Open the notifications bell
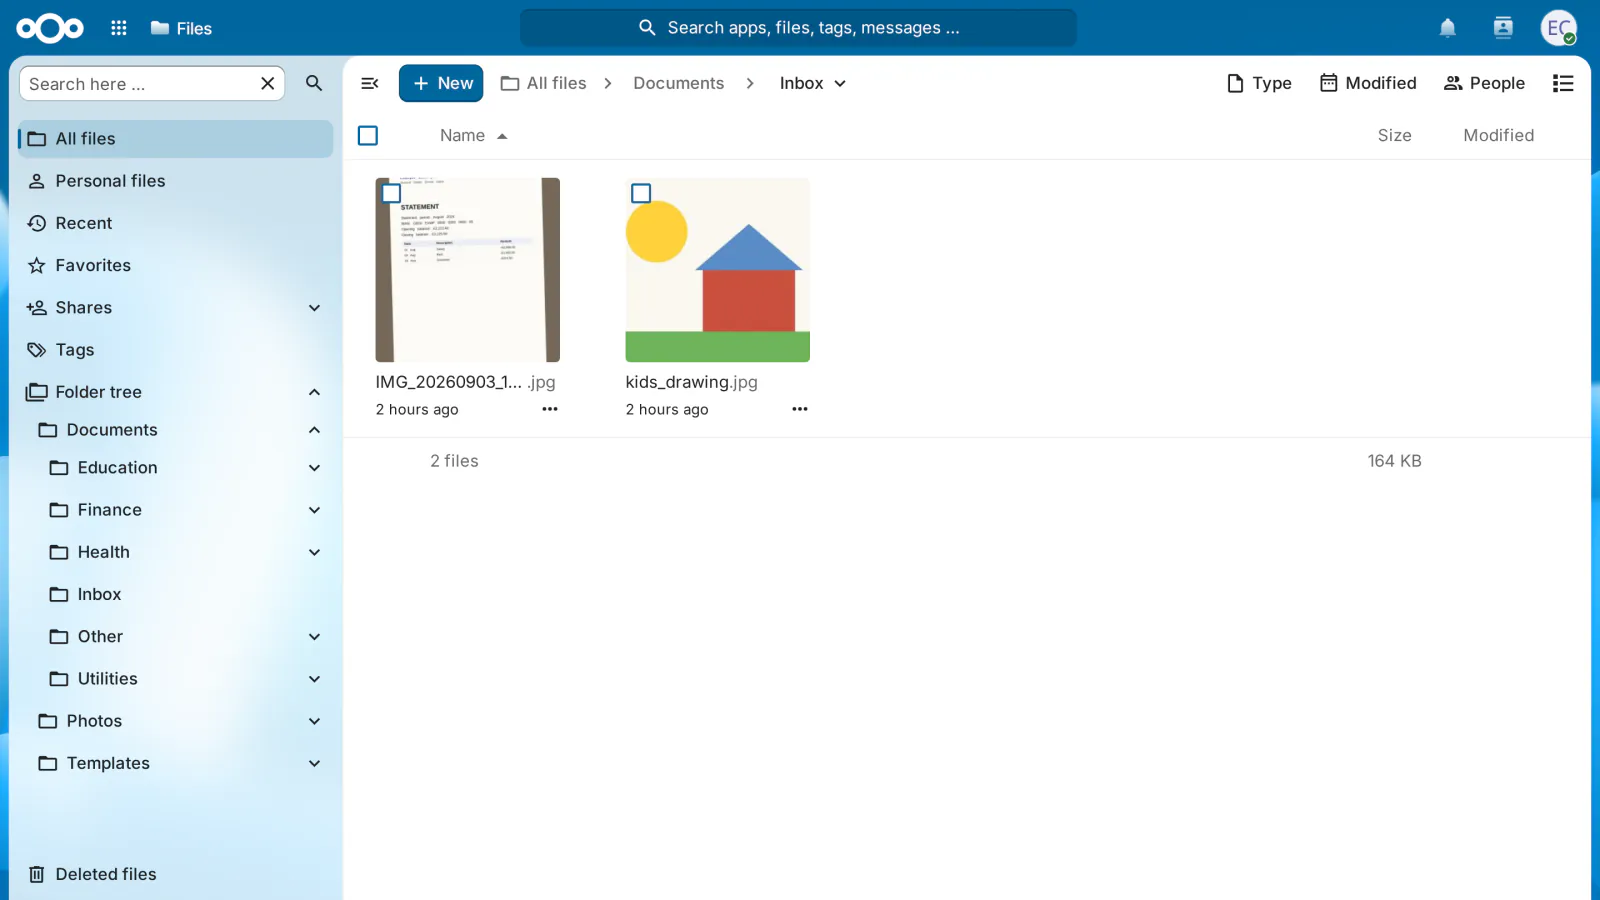Viewport: 1600px width, 900px height. (x=1447, y=28)
